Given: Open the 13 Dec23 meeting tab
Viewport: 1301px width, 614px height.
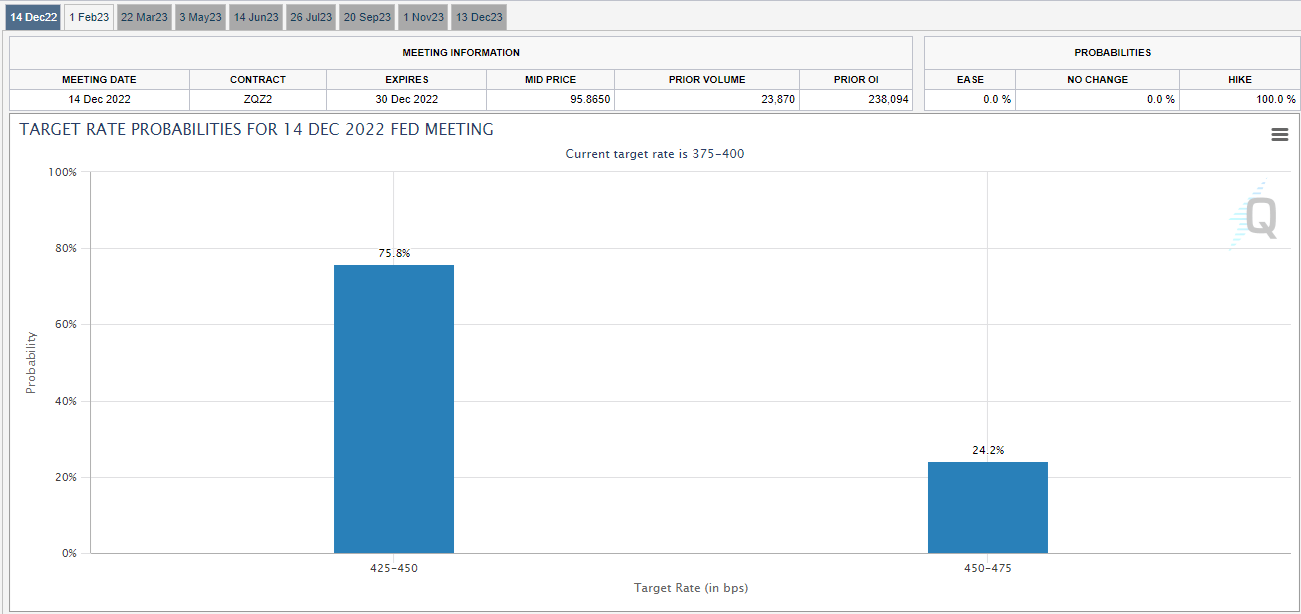Looking at the screenshot, I should pyautogui.click(x=478, y=17).
